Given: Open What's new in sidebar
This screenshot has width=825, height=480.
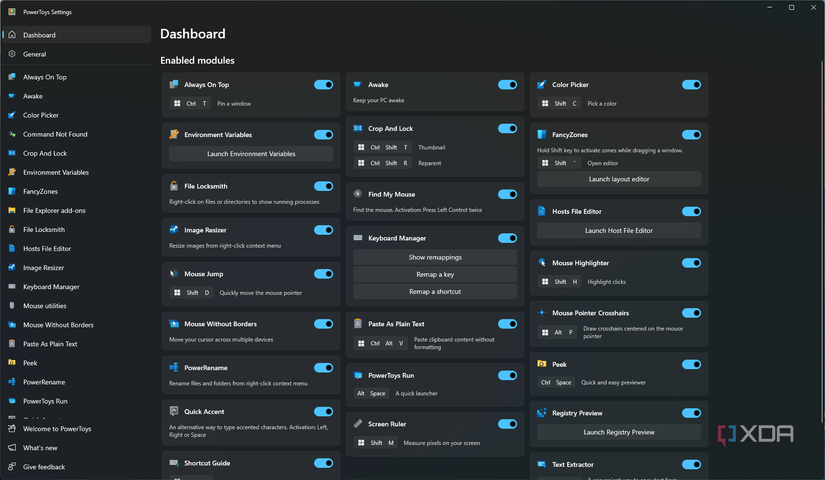Looking at the screenshot, I should (76, 448).
